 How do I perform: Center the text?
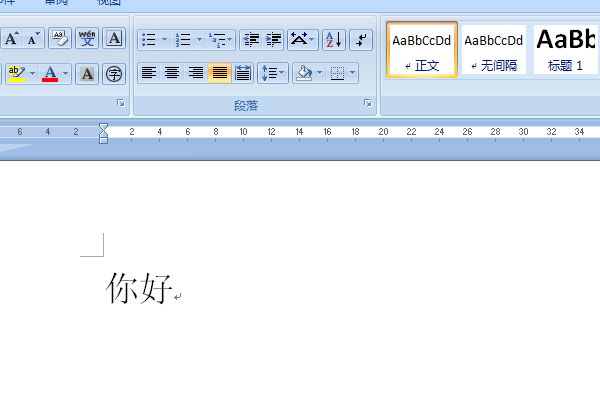(x=172, y=73)
